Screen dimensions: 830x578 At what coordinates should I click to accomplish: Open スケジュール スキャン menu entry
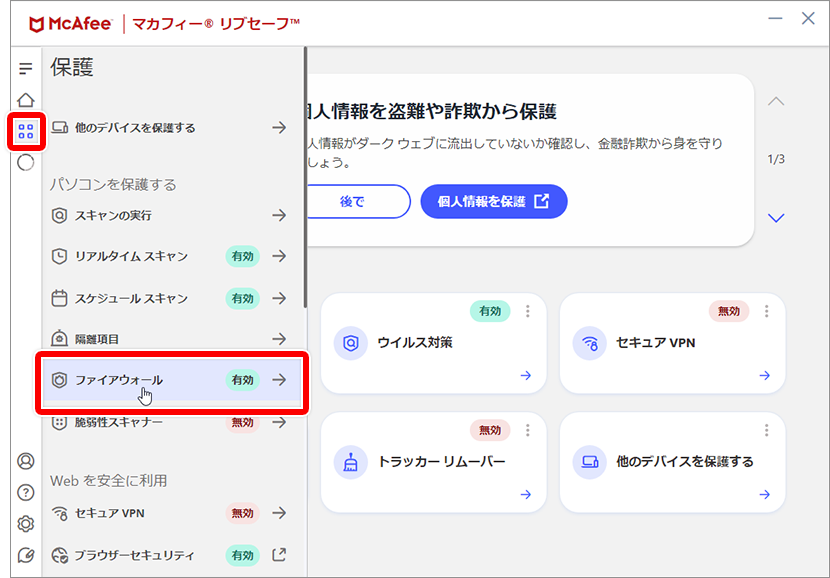pos(169,299)
